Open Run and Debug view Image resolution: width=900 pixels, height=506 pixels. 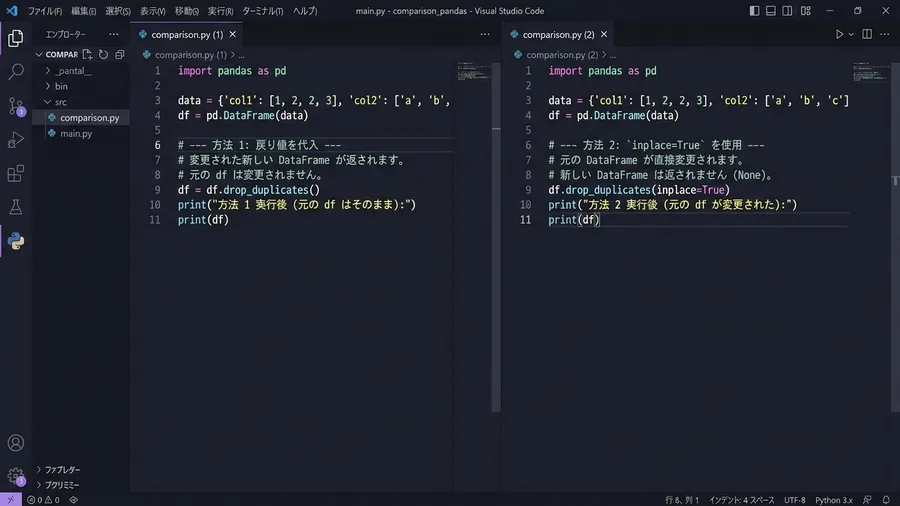15,139
